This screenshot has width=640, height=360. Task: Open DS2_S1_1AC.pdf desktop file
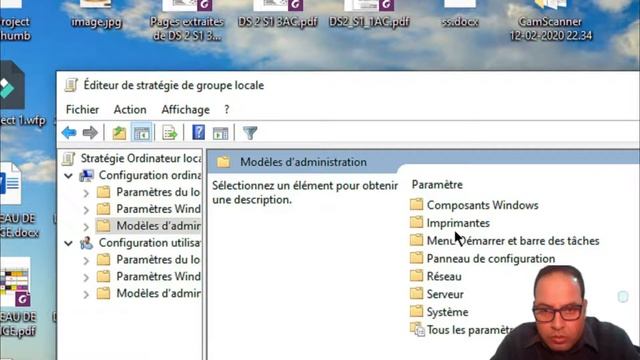369,14
